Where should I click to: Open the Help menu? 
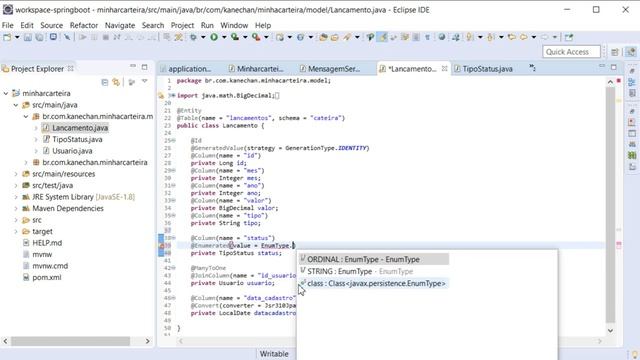(x=263, y=25)
